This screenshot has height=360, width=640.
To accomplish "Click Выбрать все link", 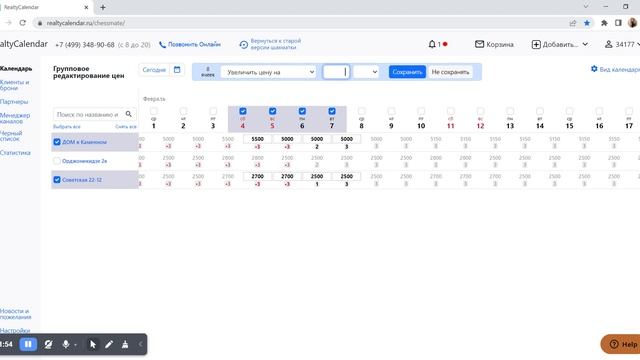I will click(x=67, y=127).
